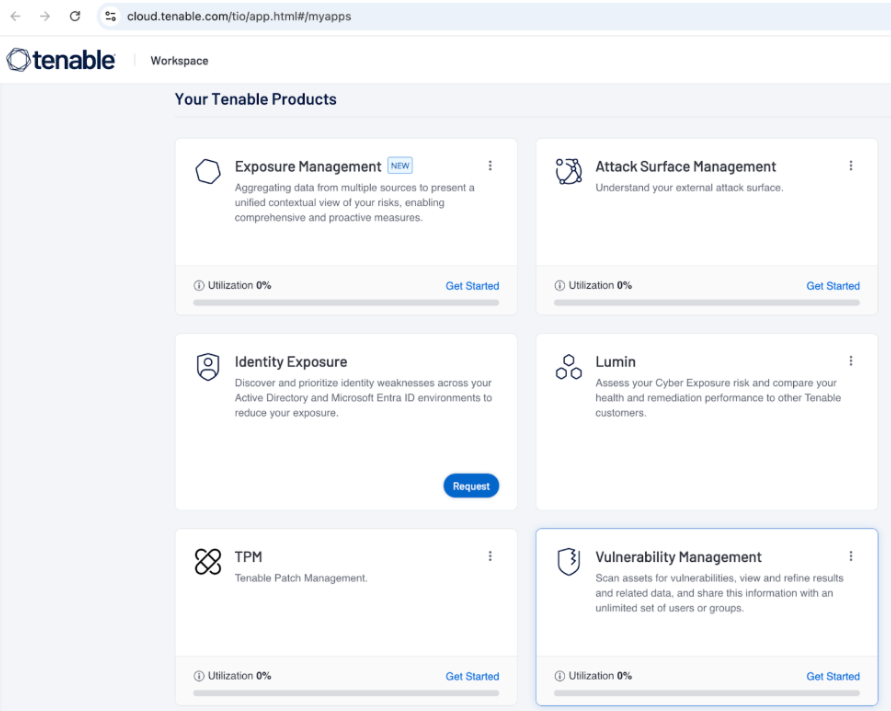Click the browser address bar URL
891x711 pixels.
(238, 16)
